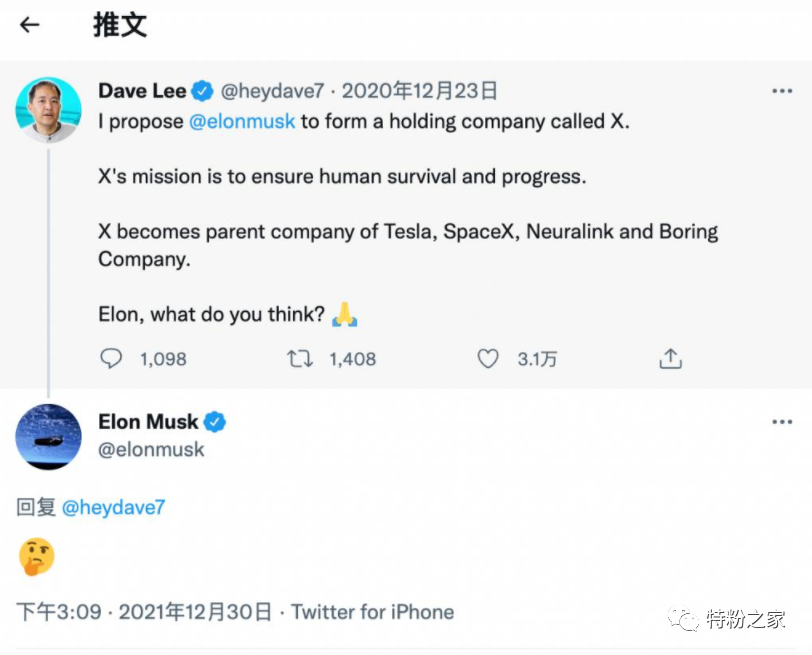The height and width of the screenshot is (655, 812).
Task: Click the @elonmusk handle under Elon Musk
Action: [x=151, y=450]
